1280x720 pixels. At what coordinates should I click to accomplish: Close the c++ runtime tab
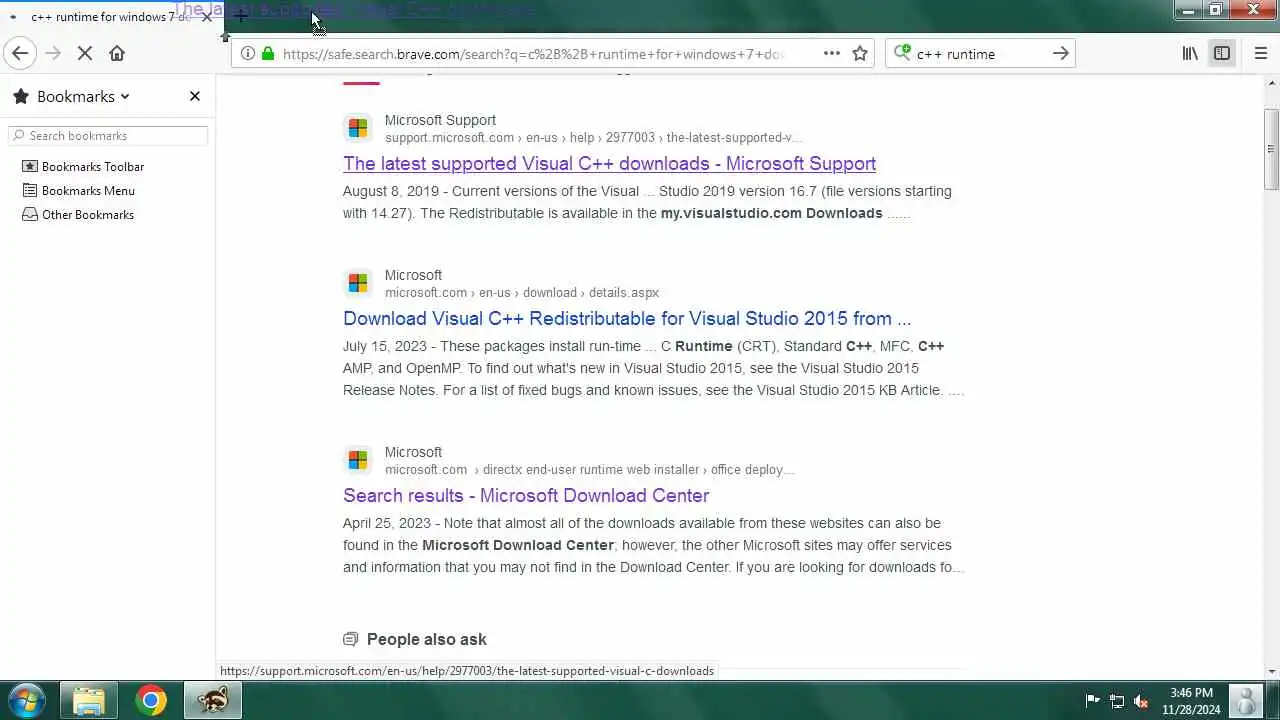(207, 17)
